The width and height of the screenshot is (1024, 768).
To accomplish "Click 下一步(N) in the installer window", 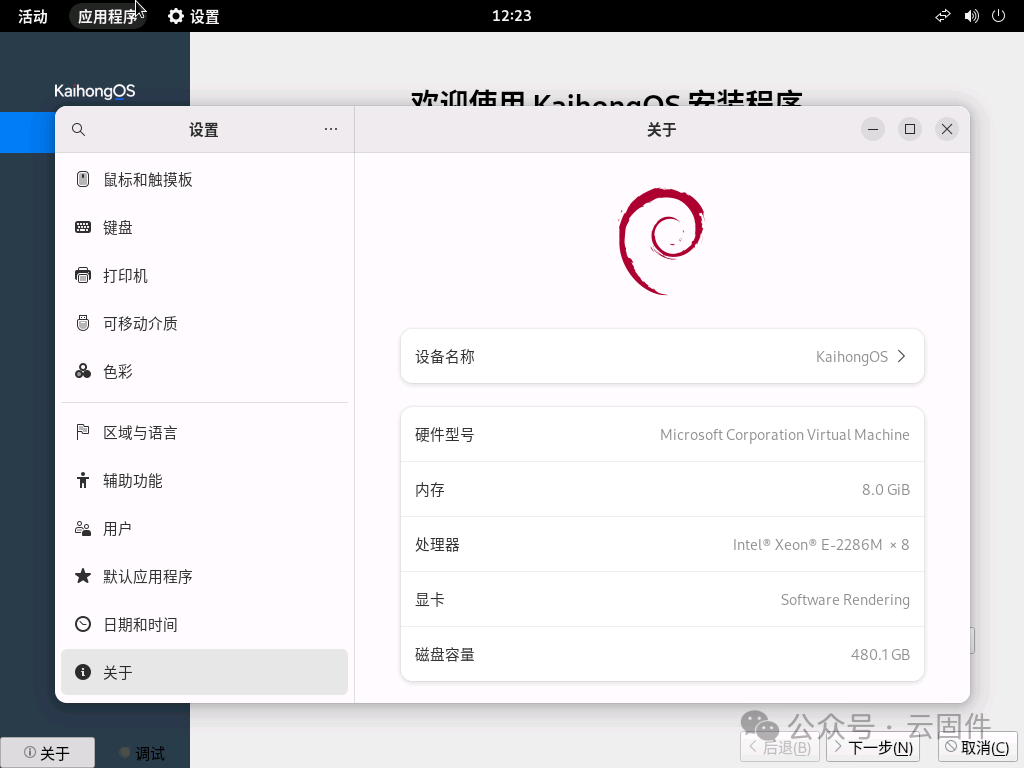I will 873,748.
